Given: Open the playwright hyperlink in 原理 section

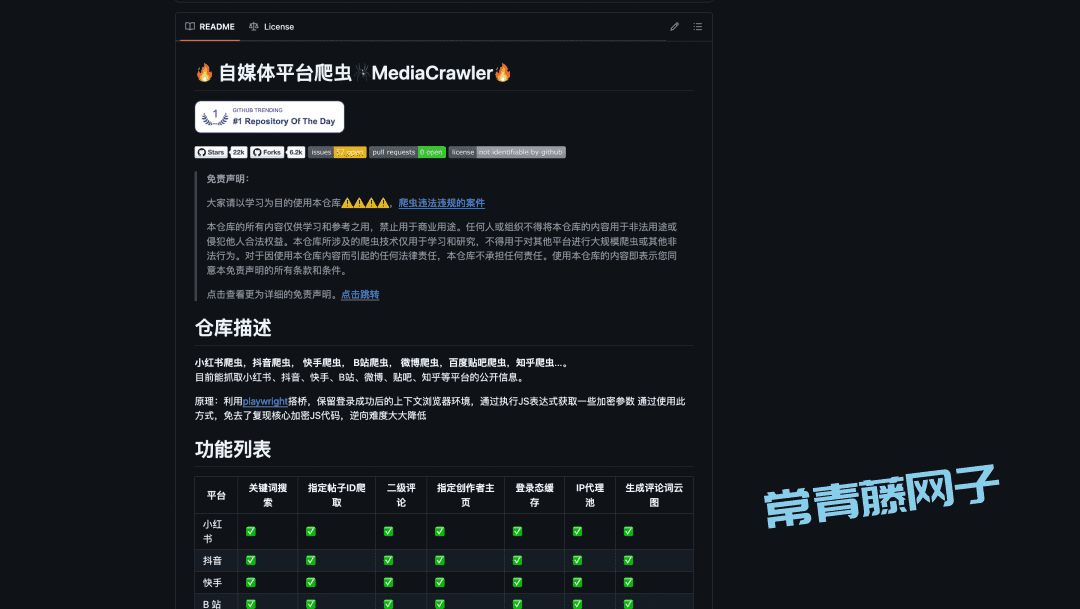Looking at the screenshot, I should [x=264, y=400].
